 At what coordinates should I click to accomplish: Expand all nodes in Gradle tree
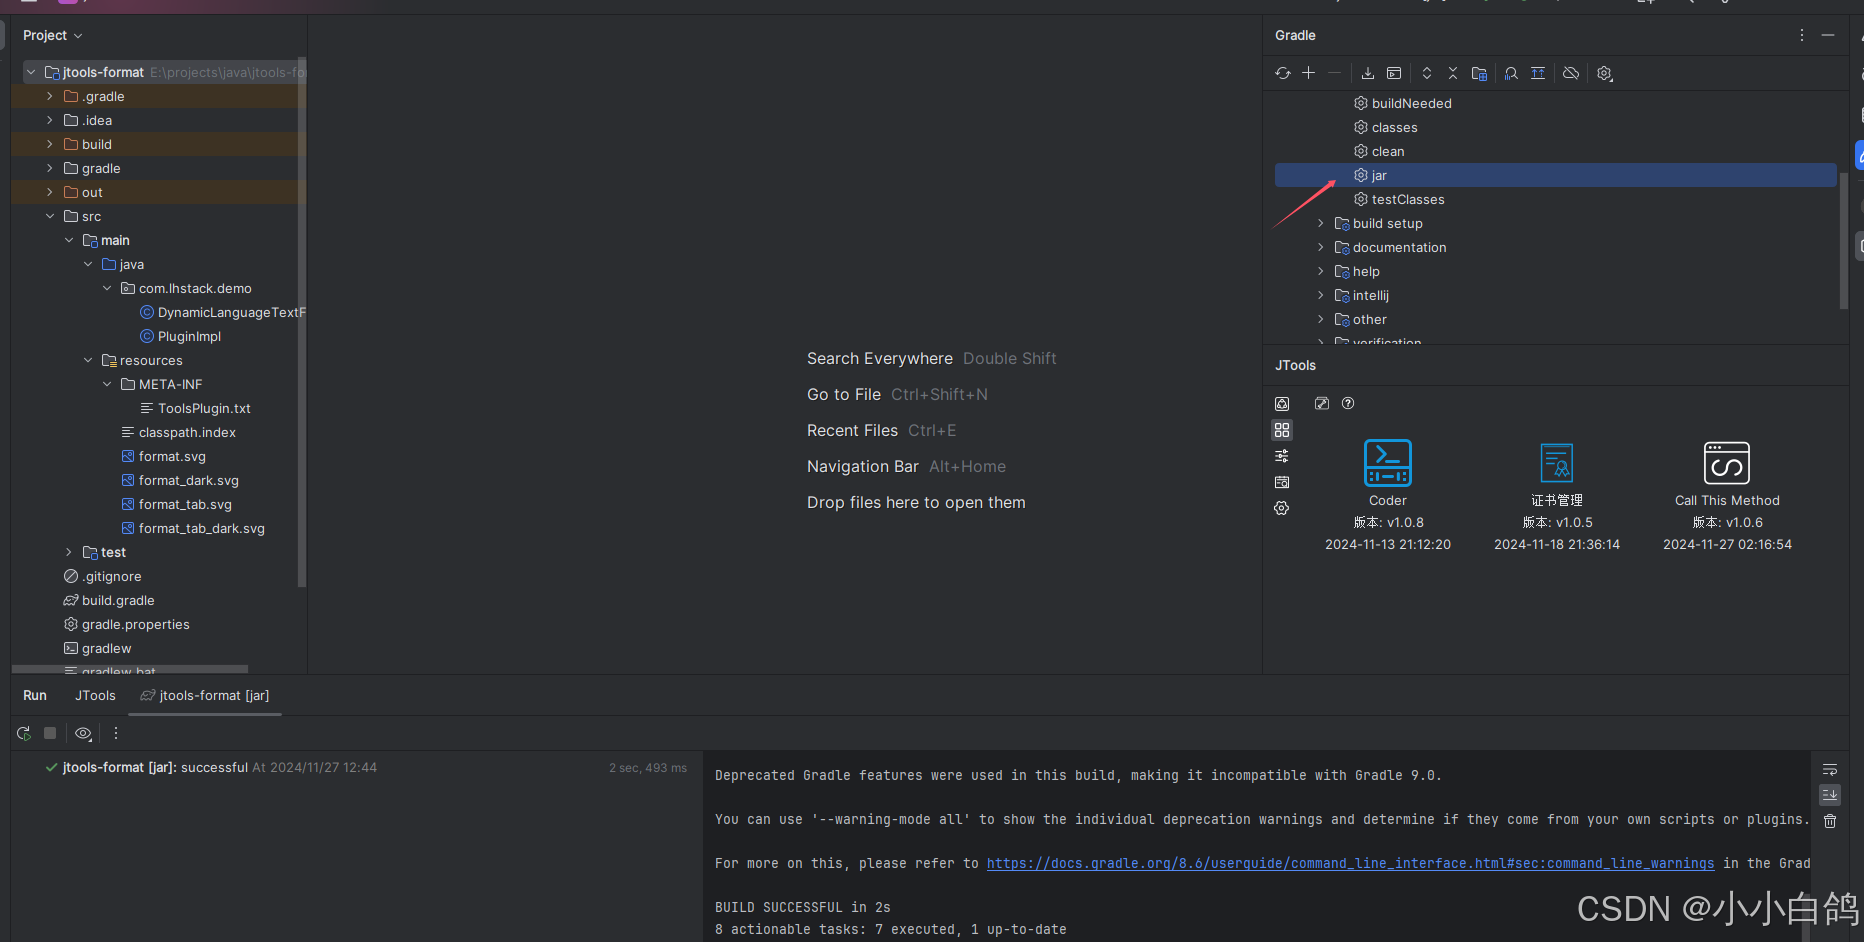[x=1427, y=73]
